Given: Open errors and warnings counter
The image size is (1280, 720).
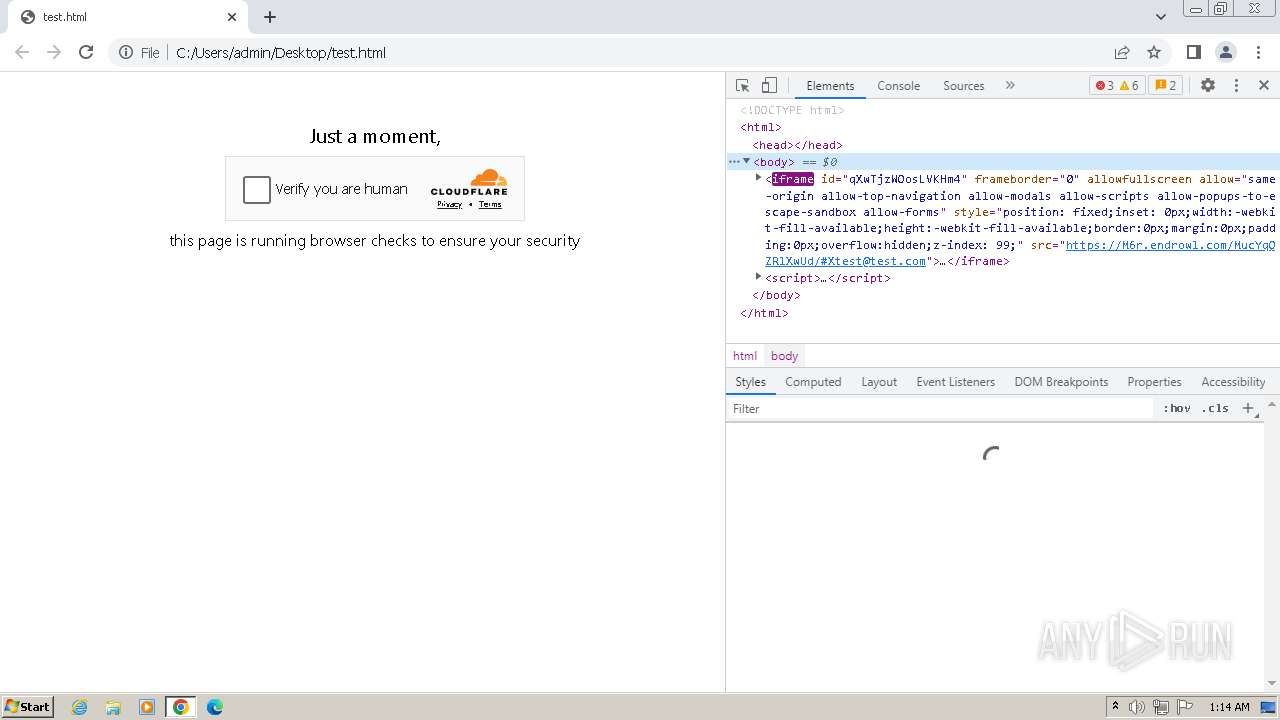Looking at the screenshot, I should [1117, 85].
